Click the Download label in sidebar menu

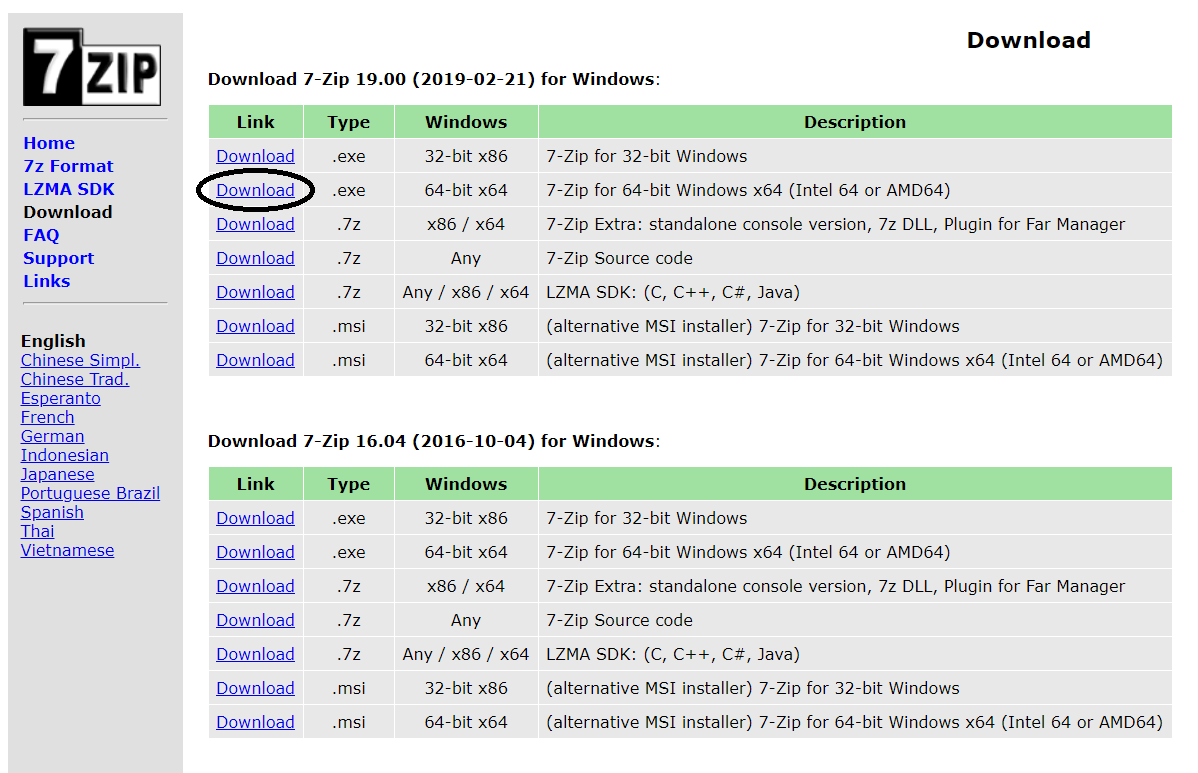point(68,212)
